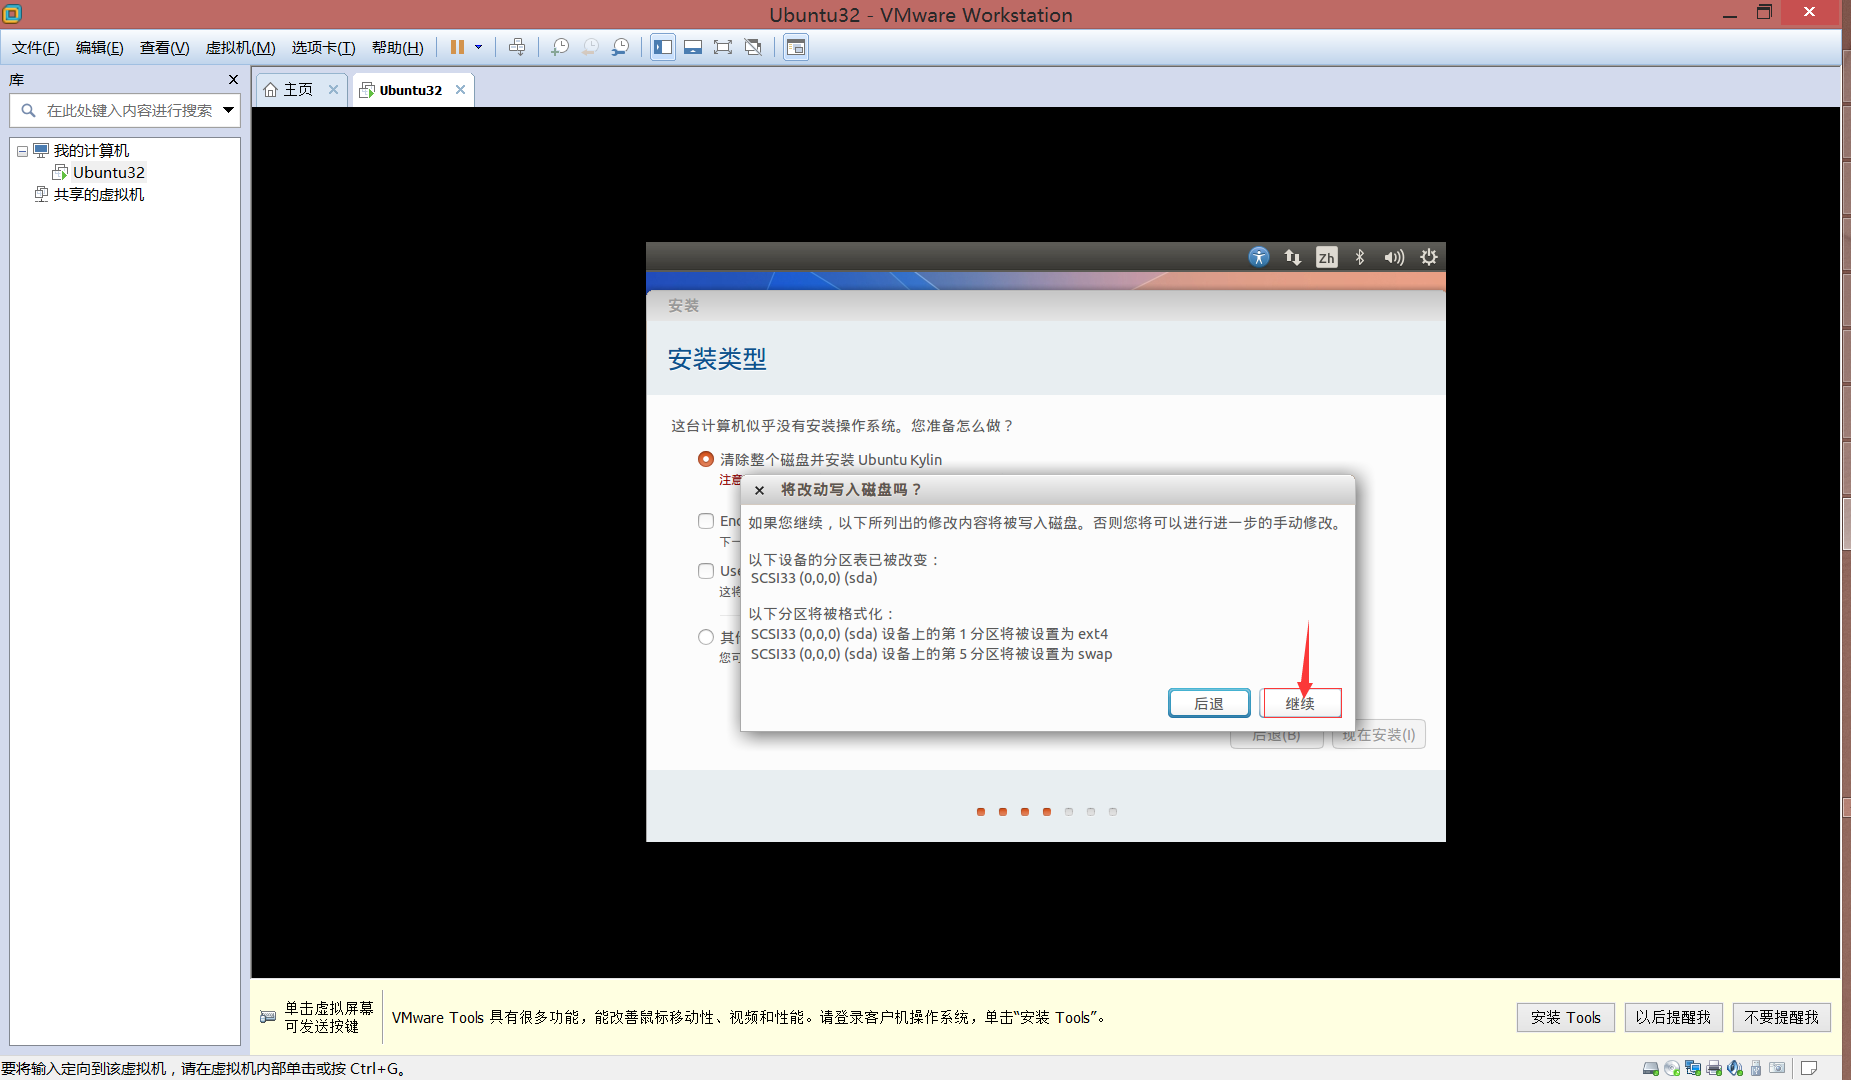Viewport: 1851px width, 1080px height.
Task: Pause the virtual machine with the pause icon
Action: pos(457,47)
